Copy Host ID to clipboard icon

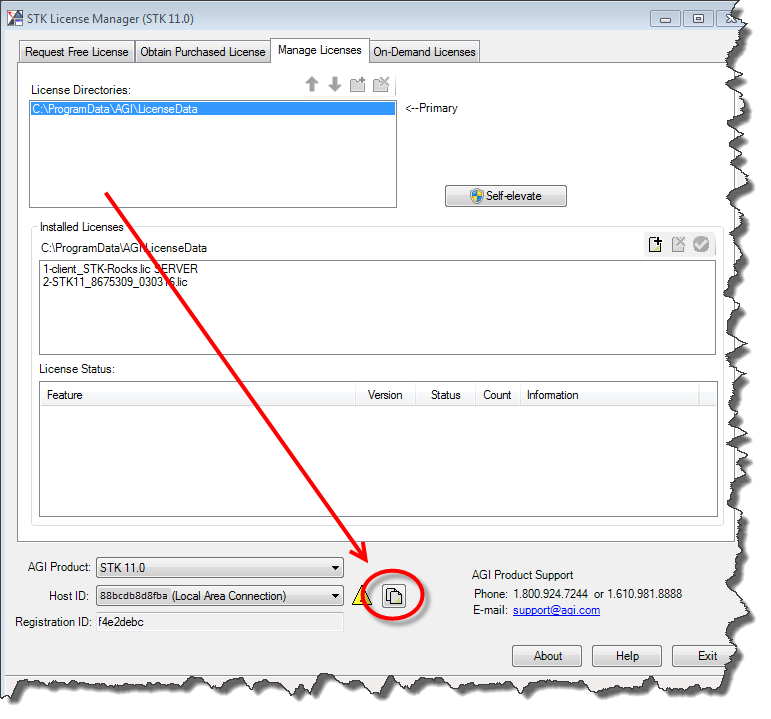(394, 596)
